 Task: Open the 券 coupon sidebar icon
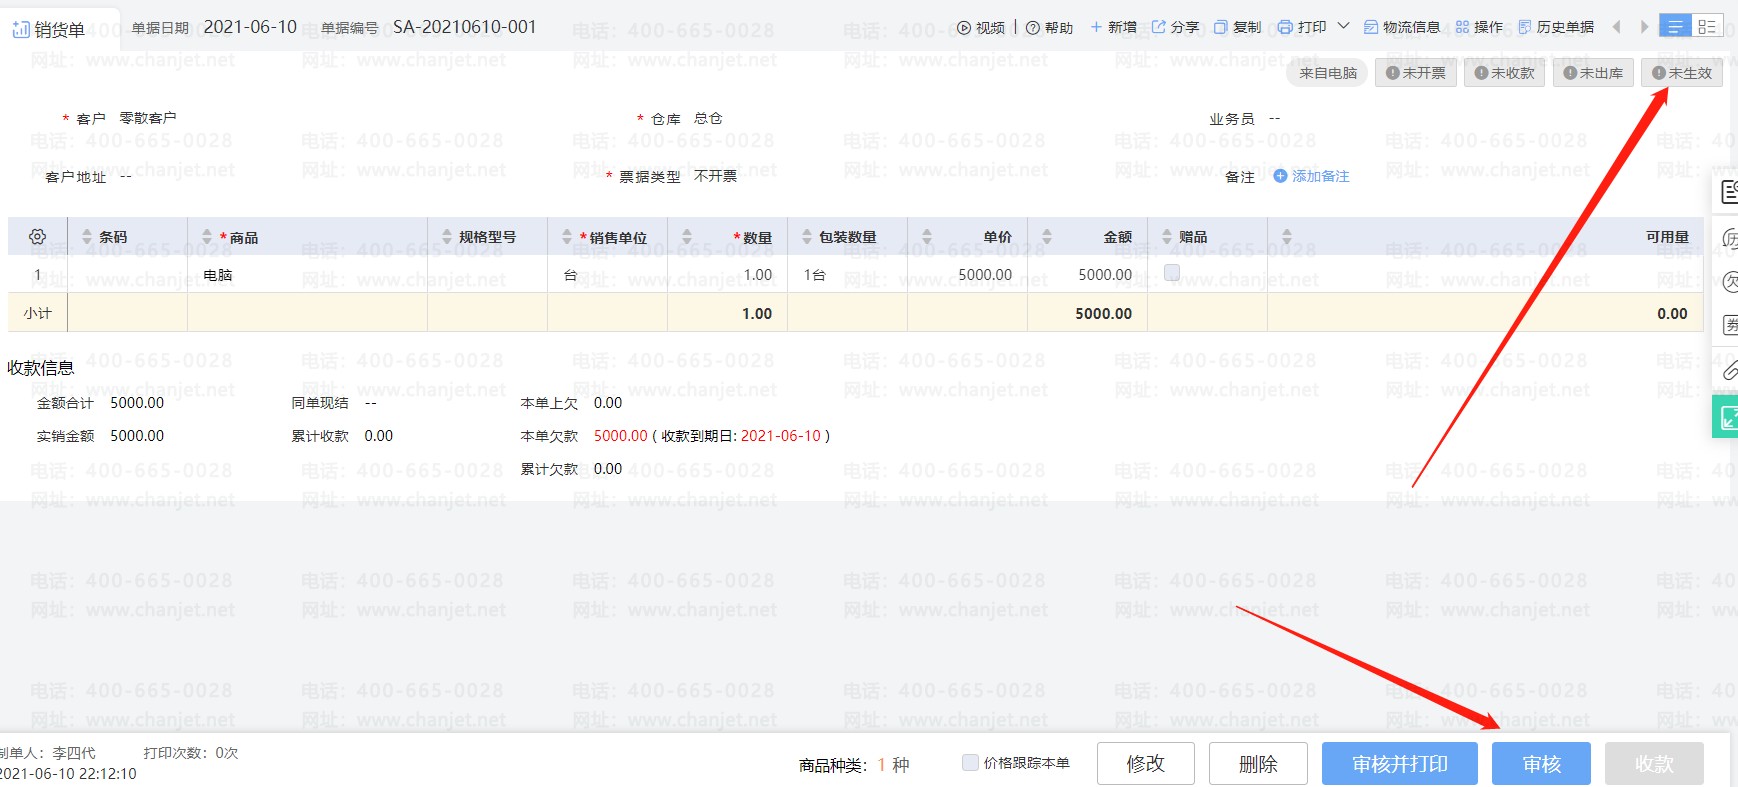point(1729,325)
